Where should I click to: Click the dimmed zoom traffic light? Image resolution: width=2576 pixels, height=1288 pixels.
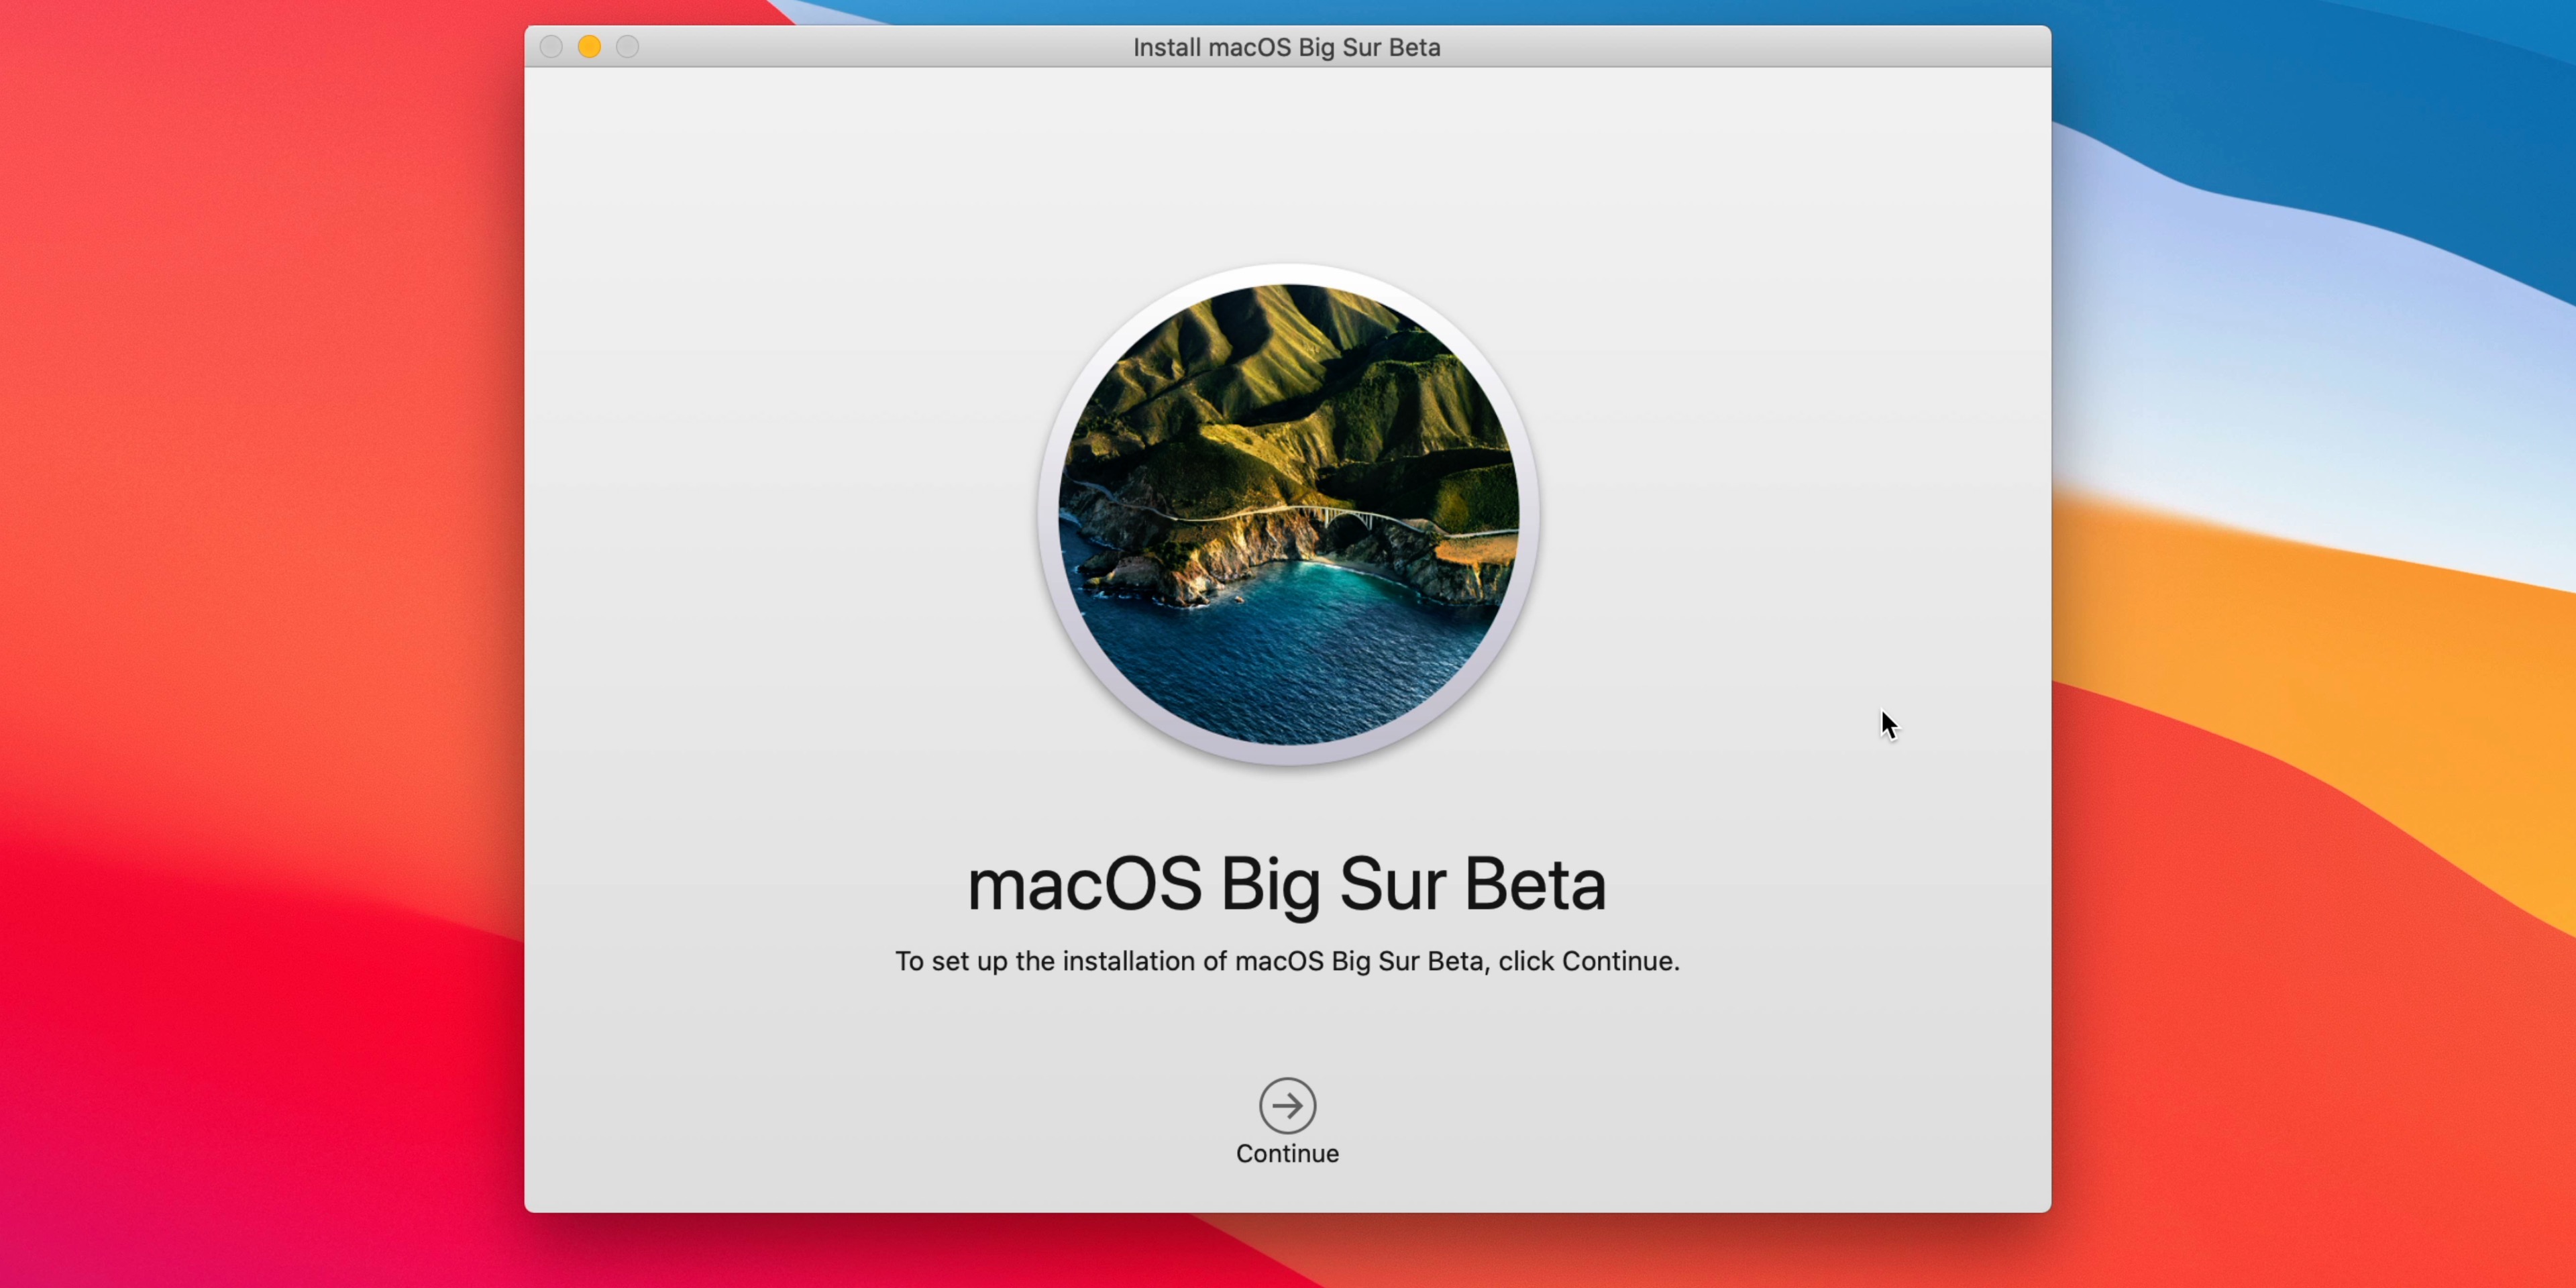pyautogui.click(x=628, y=46)
